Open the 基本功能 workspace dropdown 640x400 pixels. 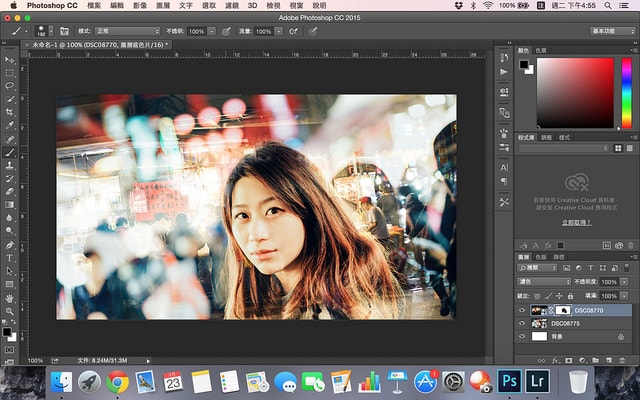[612, 31]
